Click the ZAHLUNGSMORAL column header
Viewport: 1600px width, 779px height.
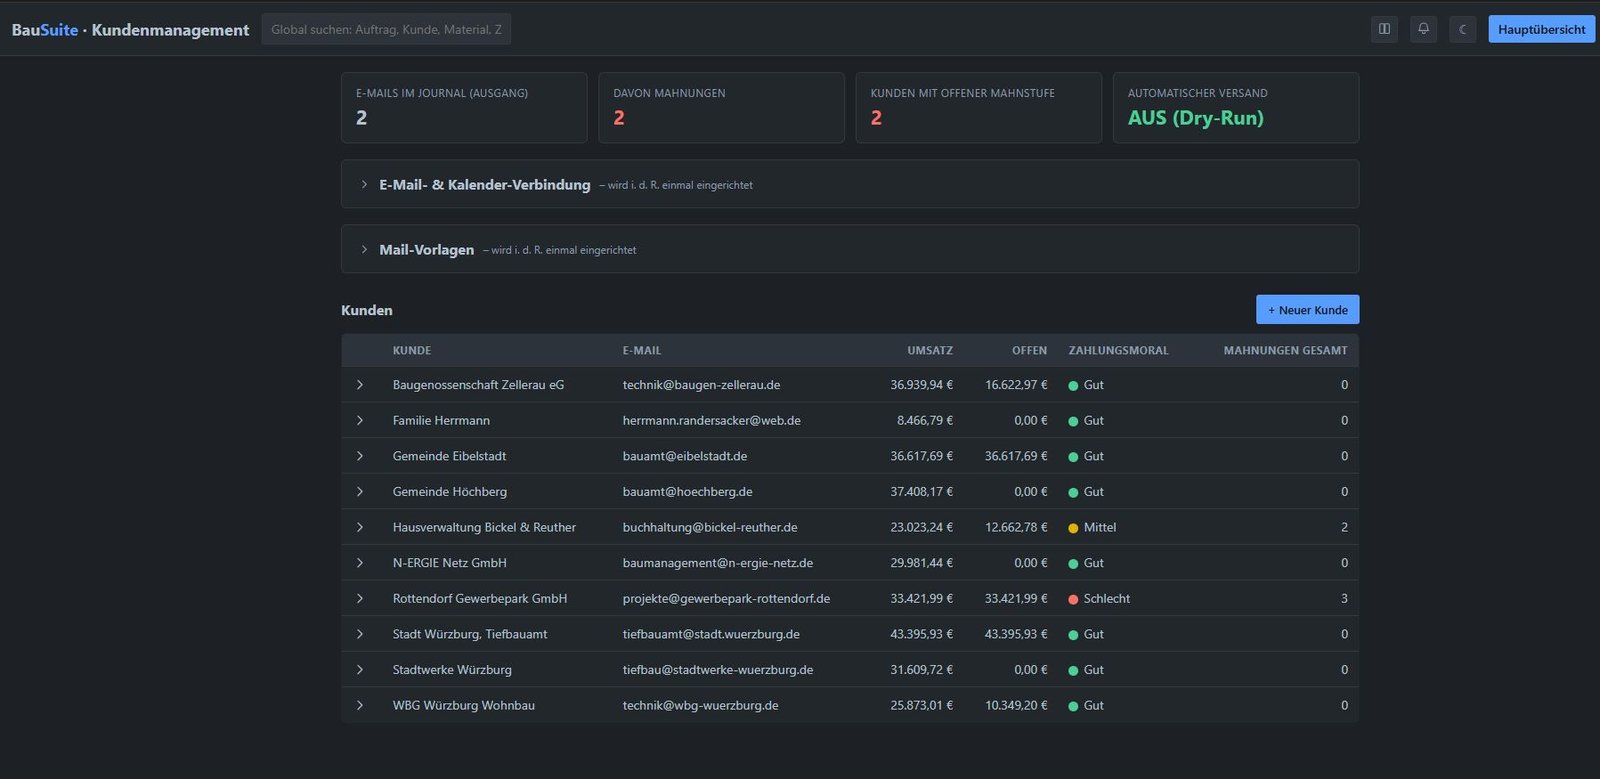tap(1118, 351)
